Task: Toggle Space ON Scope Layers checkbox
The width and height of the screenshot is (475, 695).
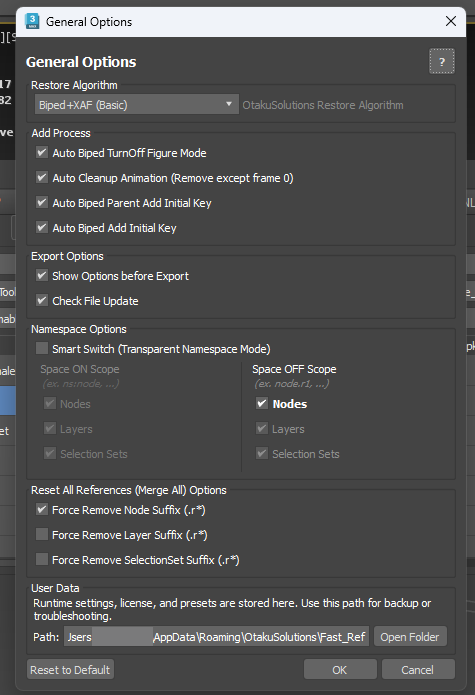Action: click(50, 428)
